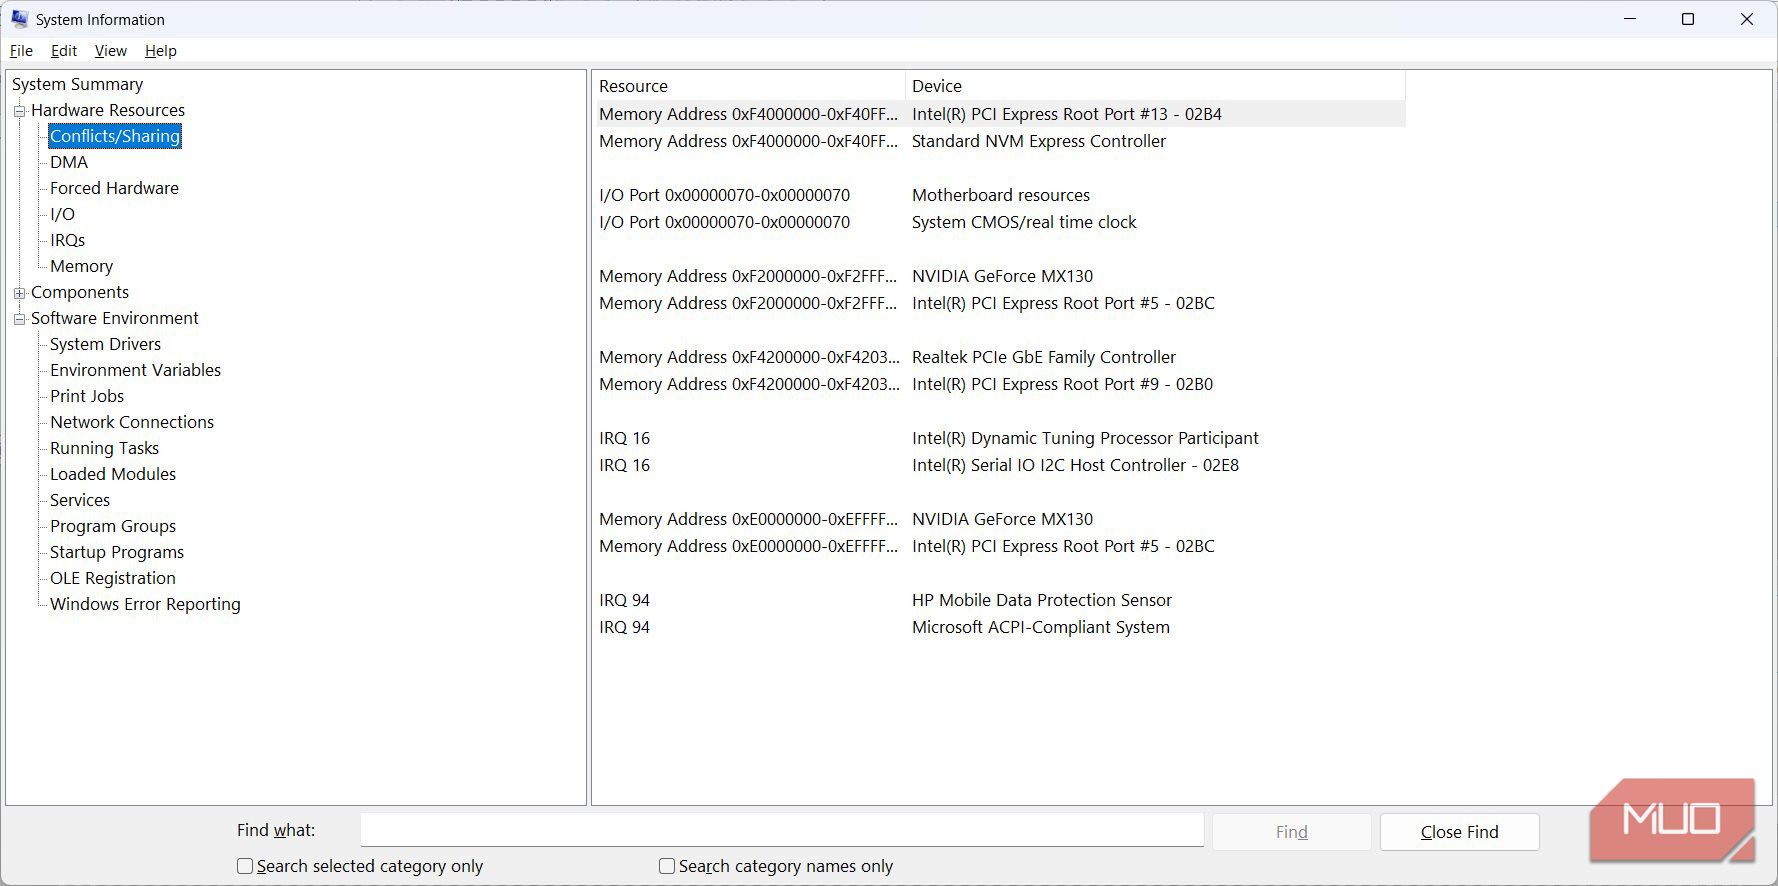Click the Resource column header
Screen dimensions: 1778x886
749,86
